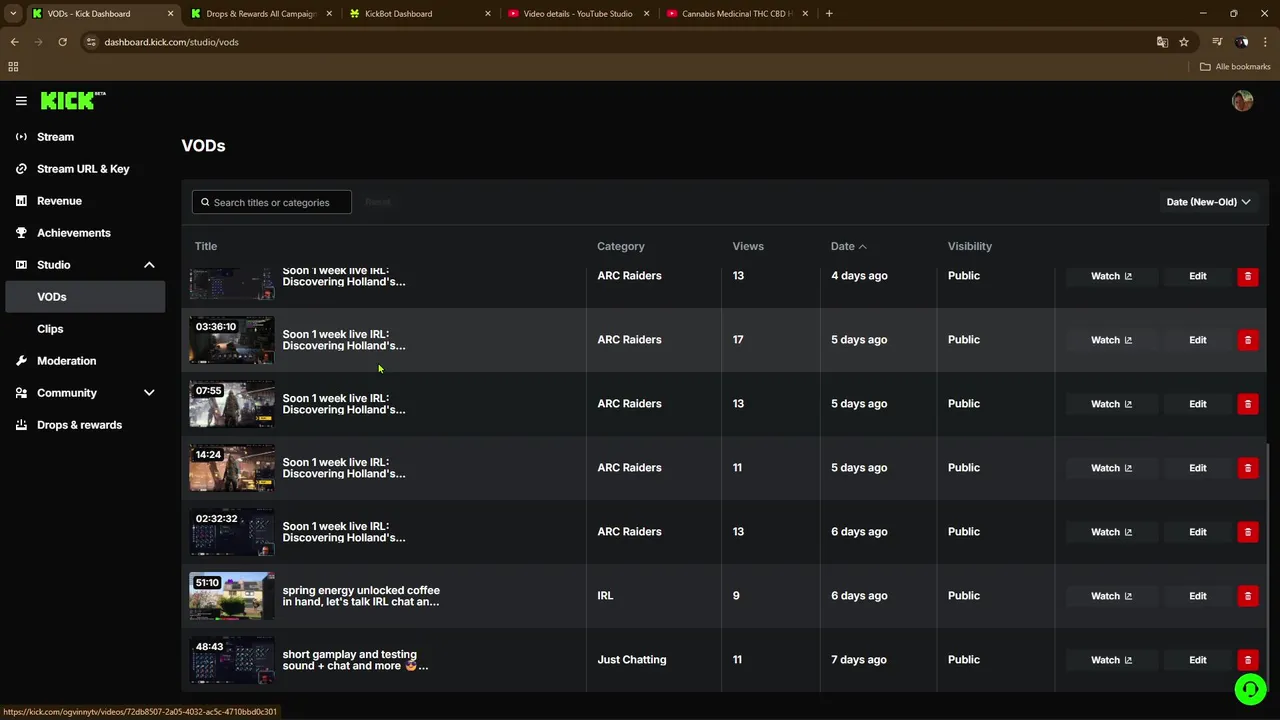Expand the Community sidebar section

[x=149, y=393]
